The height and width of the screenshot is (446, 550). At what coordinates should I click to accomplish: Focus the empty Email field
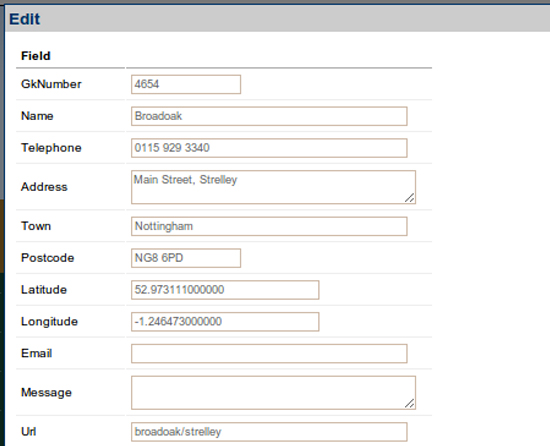(269, 353)
